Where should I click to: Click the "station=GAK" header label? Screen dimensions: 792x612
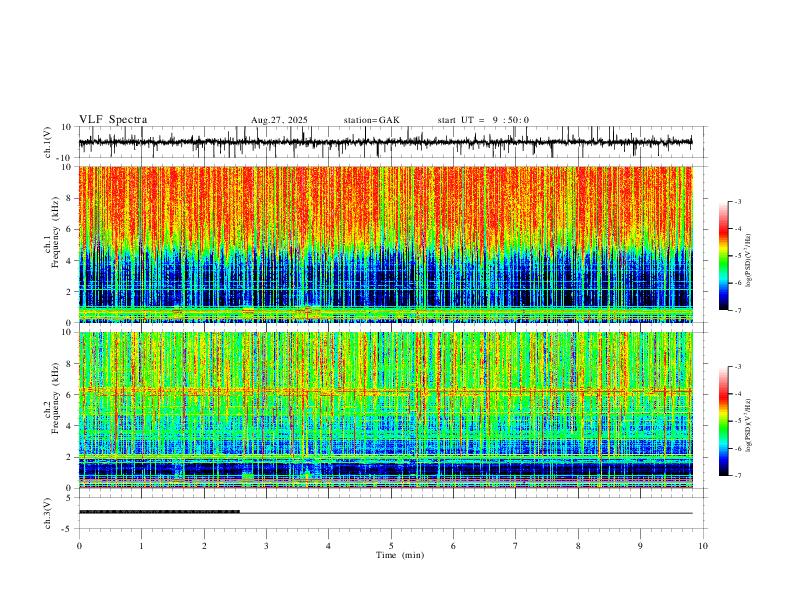(x=371, y=120)
